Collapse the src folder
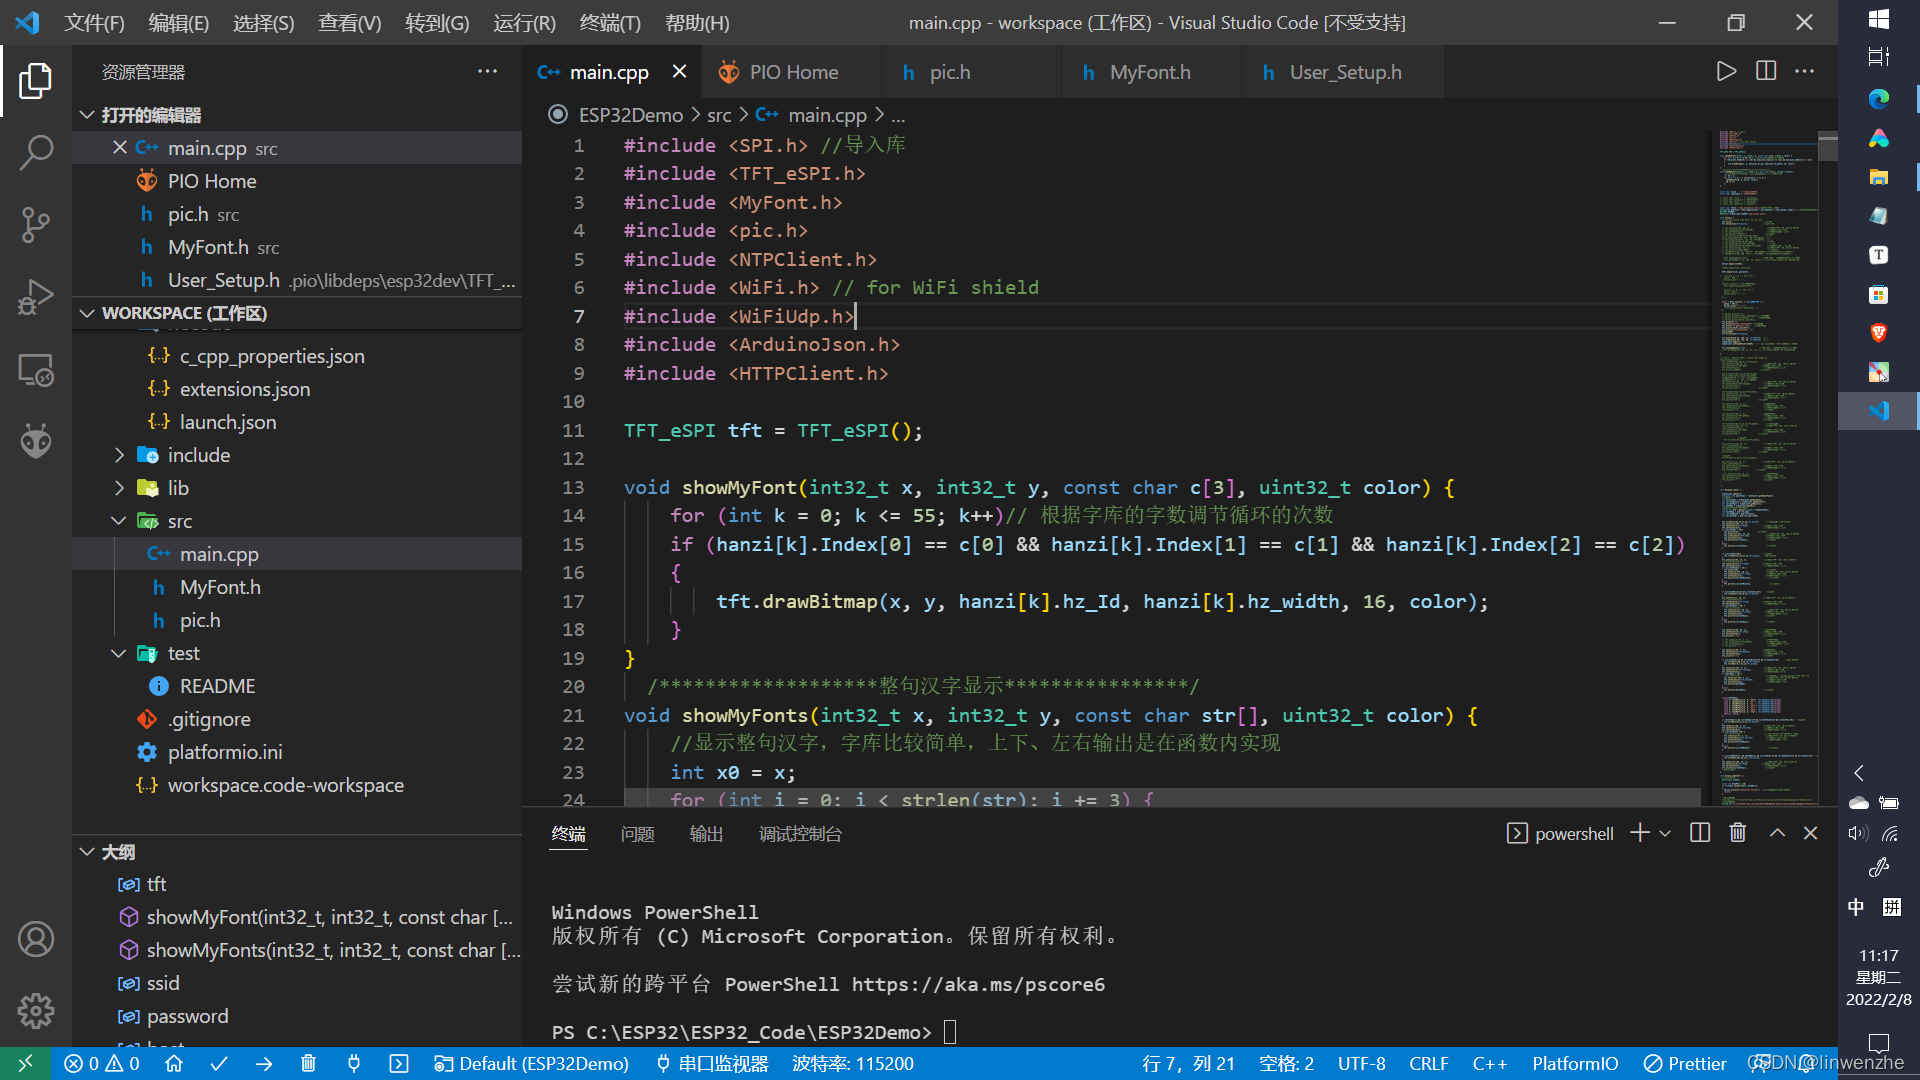This screenshot has height=1080, width=1920. click(x=179, y=521)
